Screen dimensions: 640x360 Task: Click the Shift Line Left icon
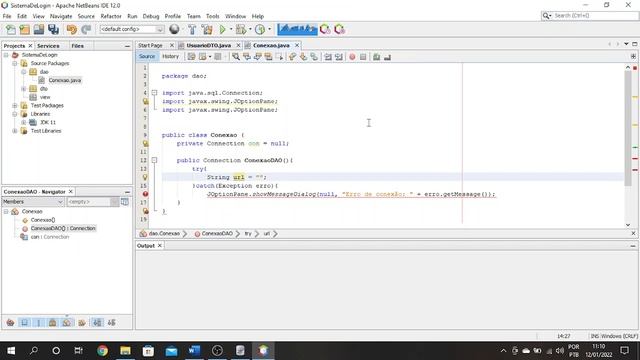[x=328, y=57]
